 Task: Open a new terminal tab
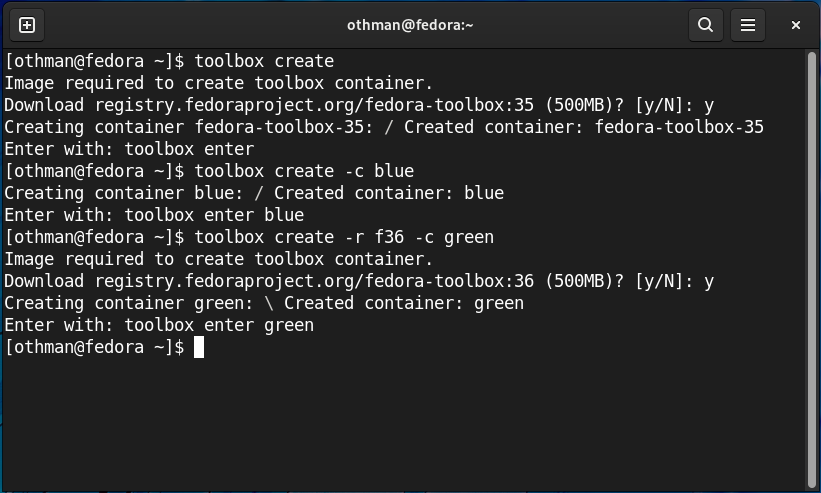pos(27,25)
